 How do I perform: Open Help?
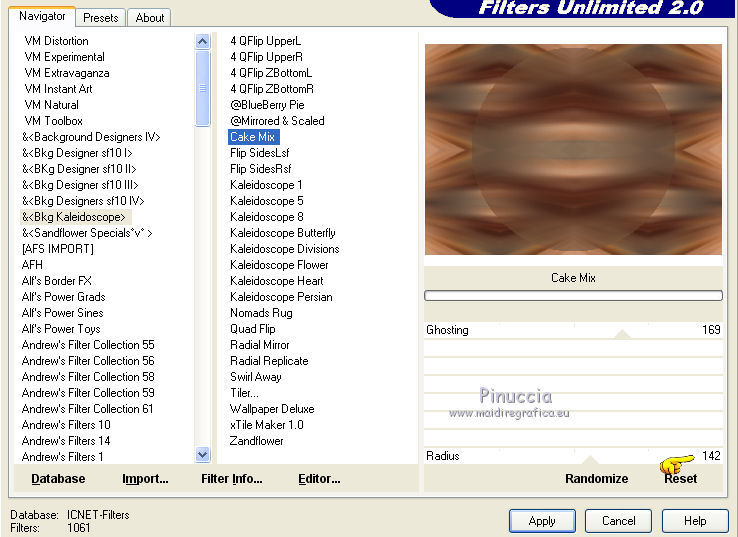pos(695,521)
